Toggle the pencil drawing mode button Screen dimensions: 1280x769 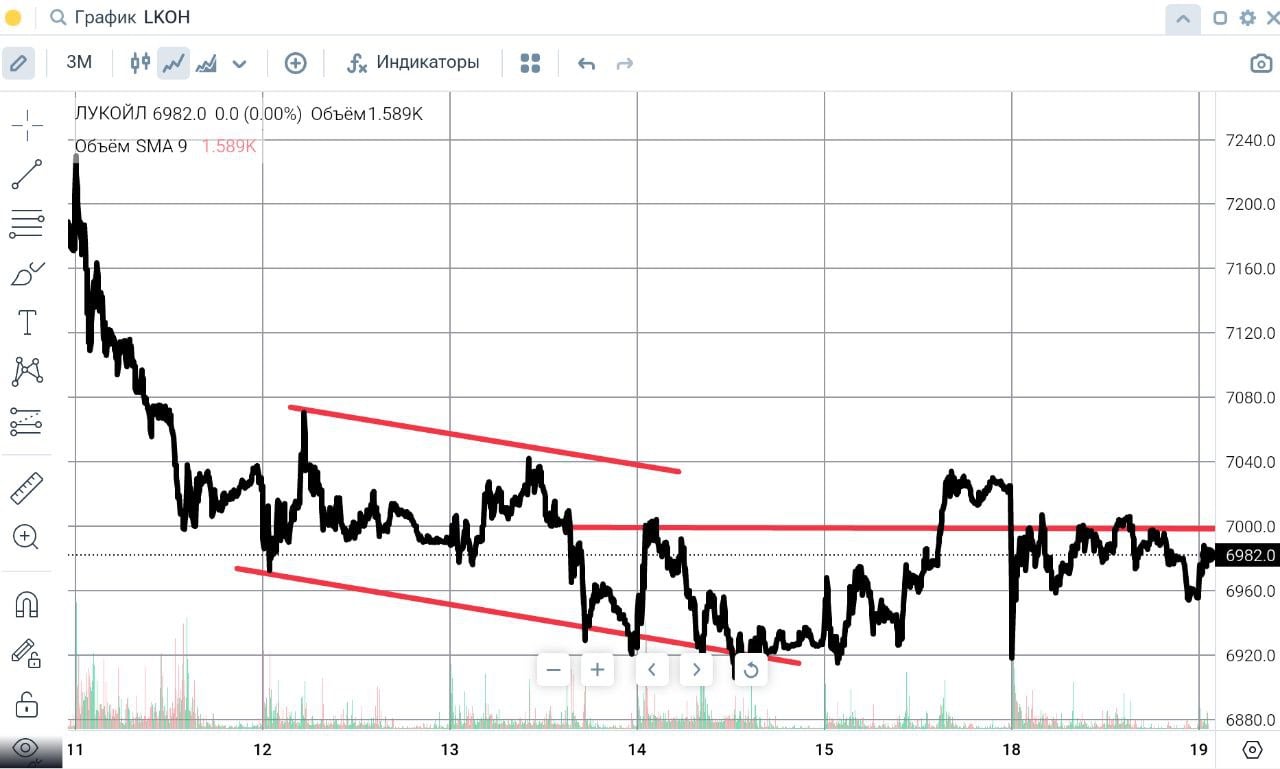tap(17, 63)
